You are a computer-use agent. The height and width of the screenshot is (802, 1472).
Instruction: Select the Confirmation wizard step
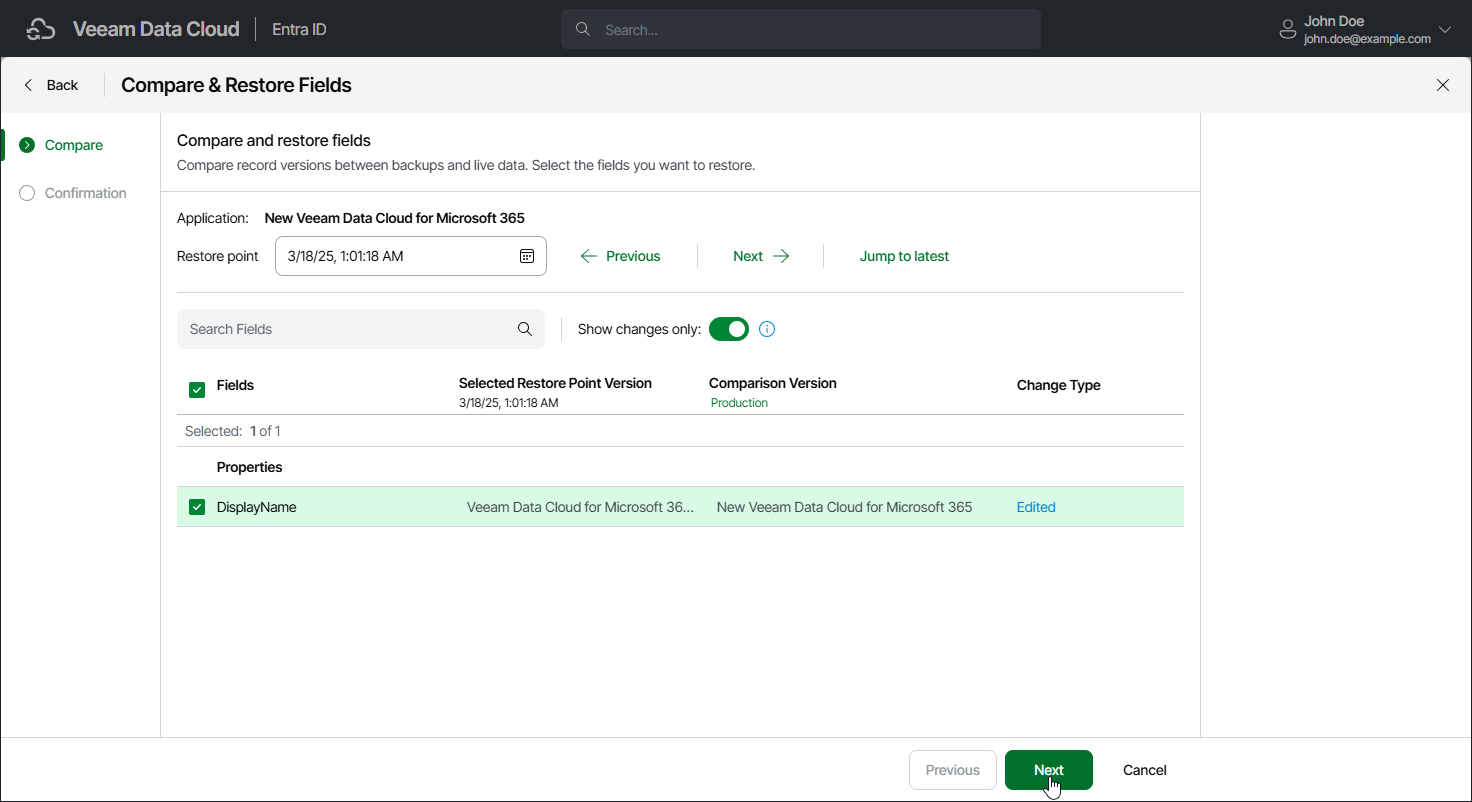[73, 193]
